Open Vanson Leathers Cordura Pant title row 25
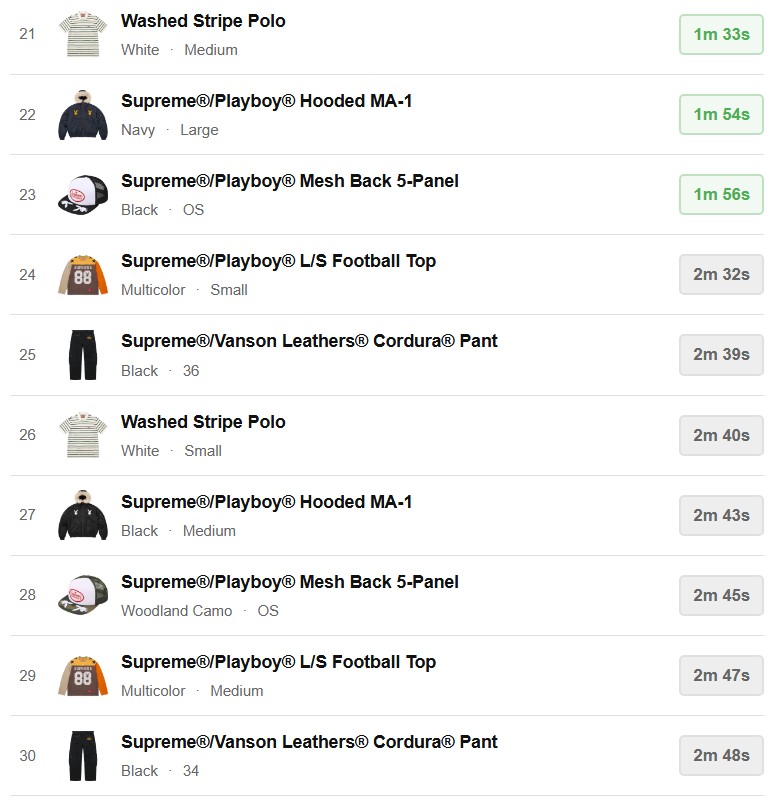The image size is (775, 803). pos(309,341)
